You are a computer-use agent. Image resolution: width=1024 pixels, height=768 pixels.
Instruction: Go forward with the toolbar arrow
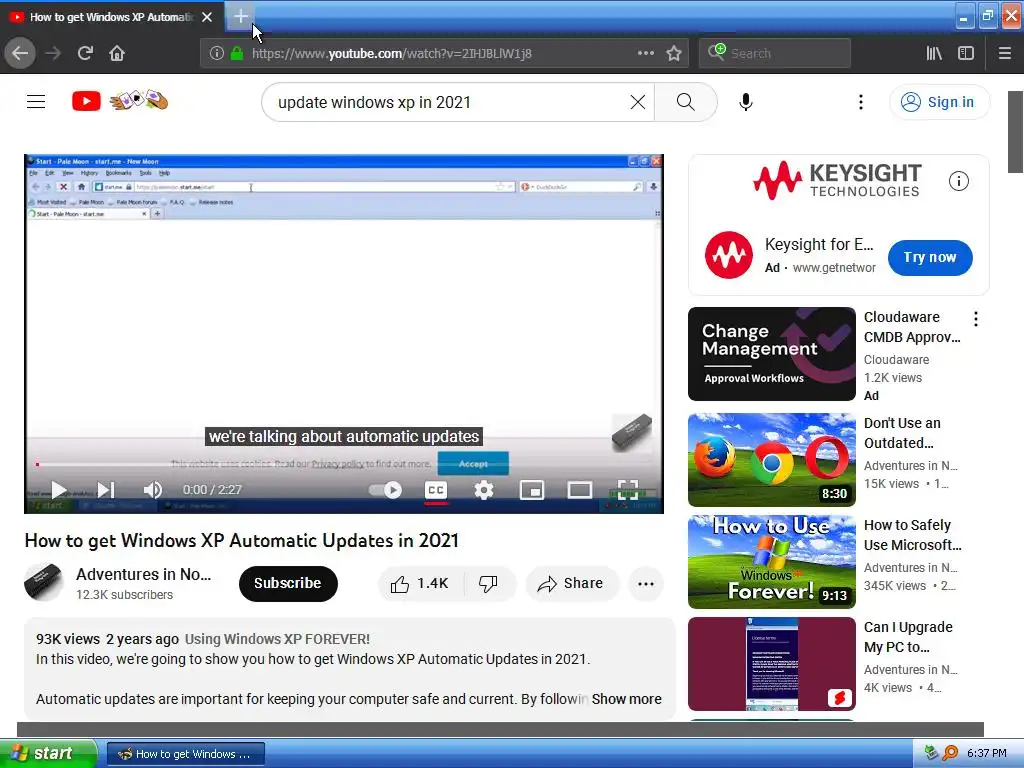click(x=54, y=53)
